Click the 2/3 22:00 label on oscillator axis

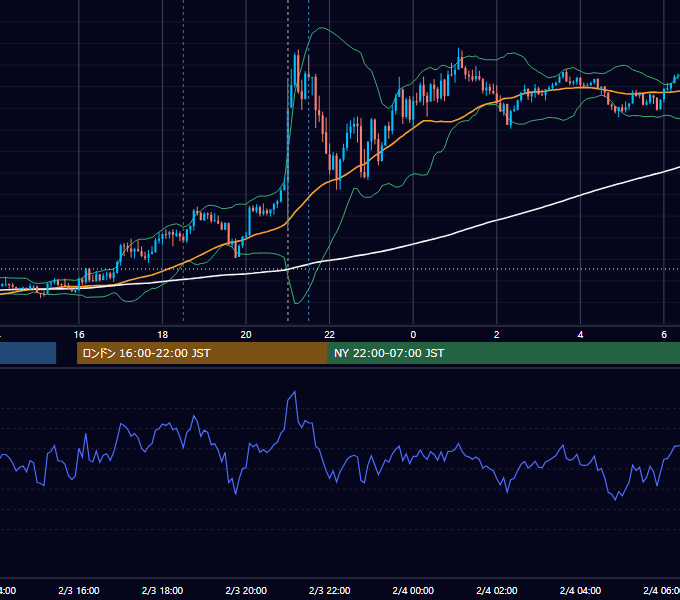[330, 590]
